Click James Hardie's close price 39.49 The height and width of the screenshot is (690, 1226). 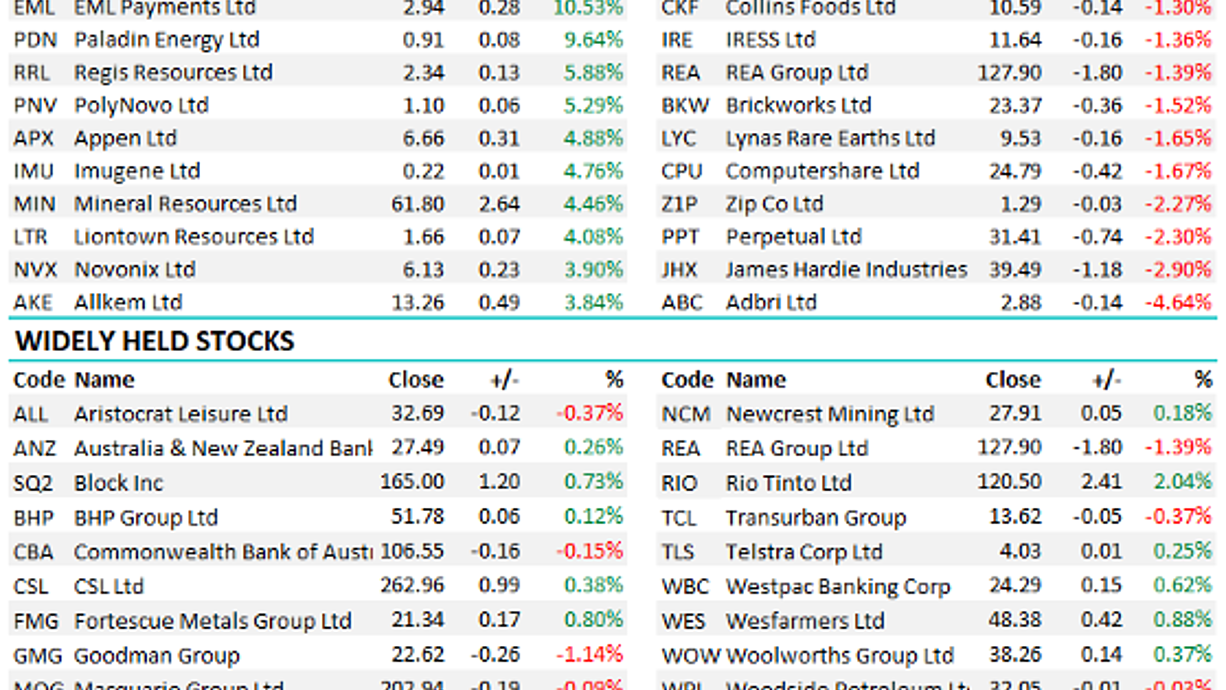click(1014, 270)
